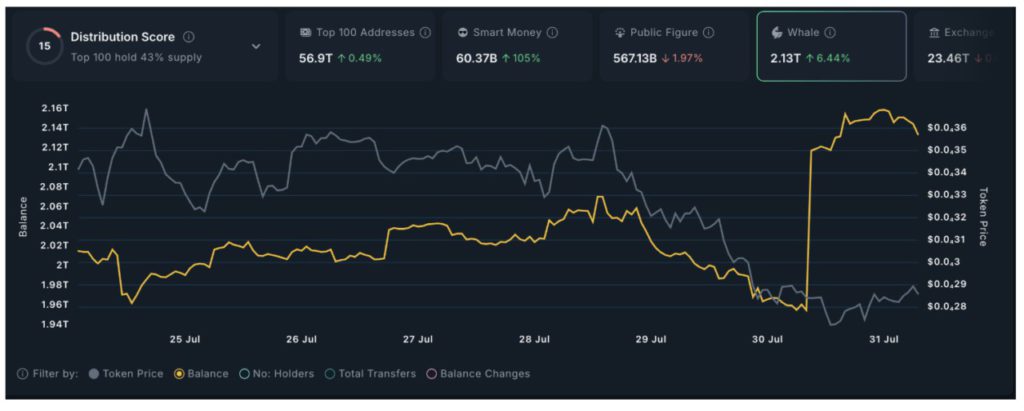This screenshot has height=411, width=1024.
Task: Click info icon next to Public Figure
Action: point(707,33)
